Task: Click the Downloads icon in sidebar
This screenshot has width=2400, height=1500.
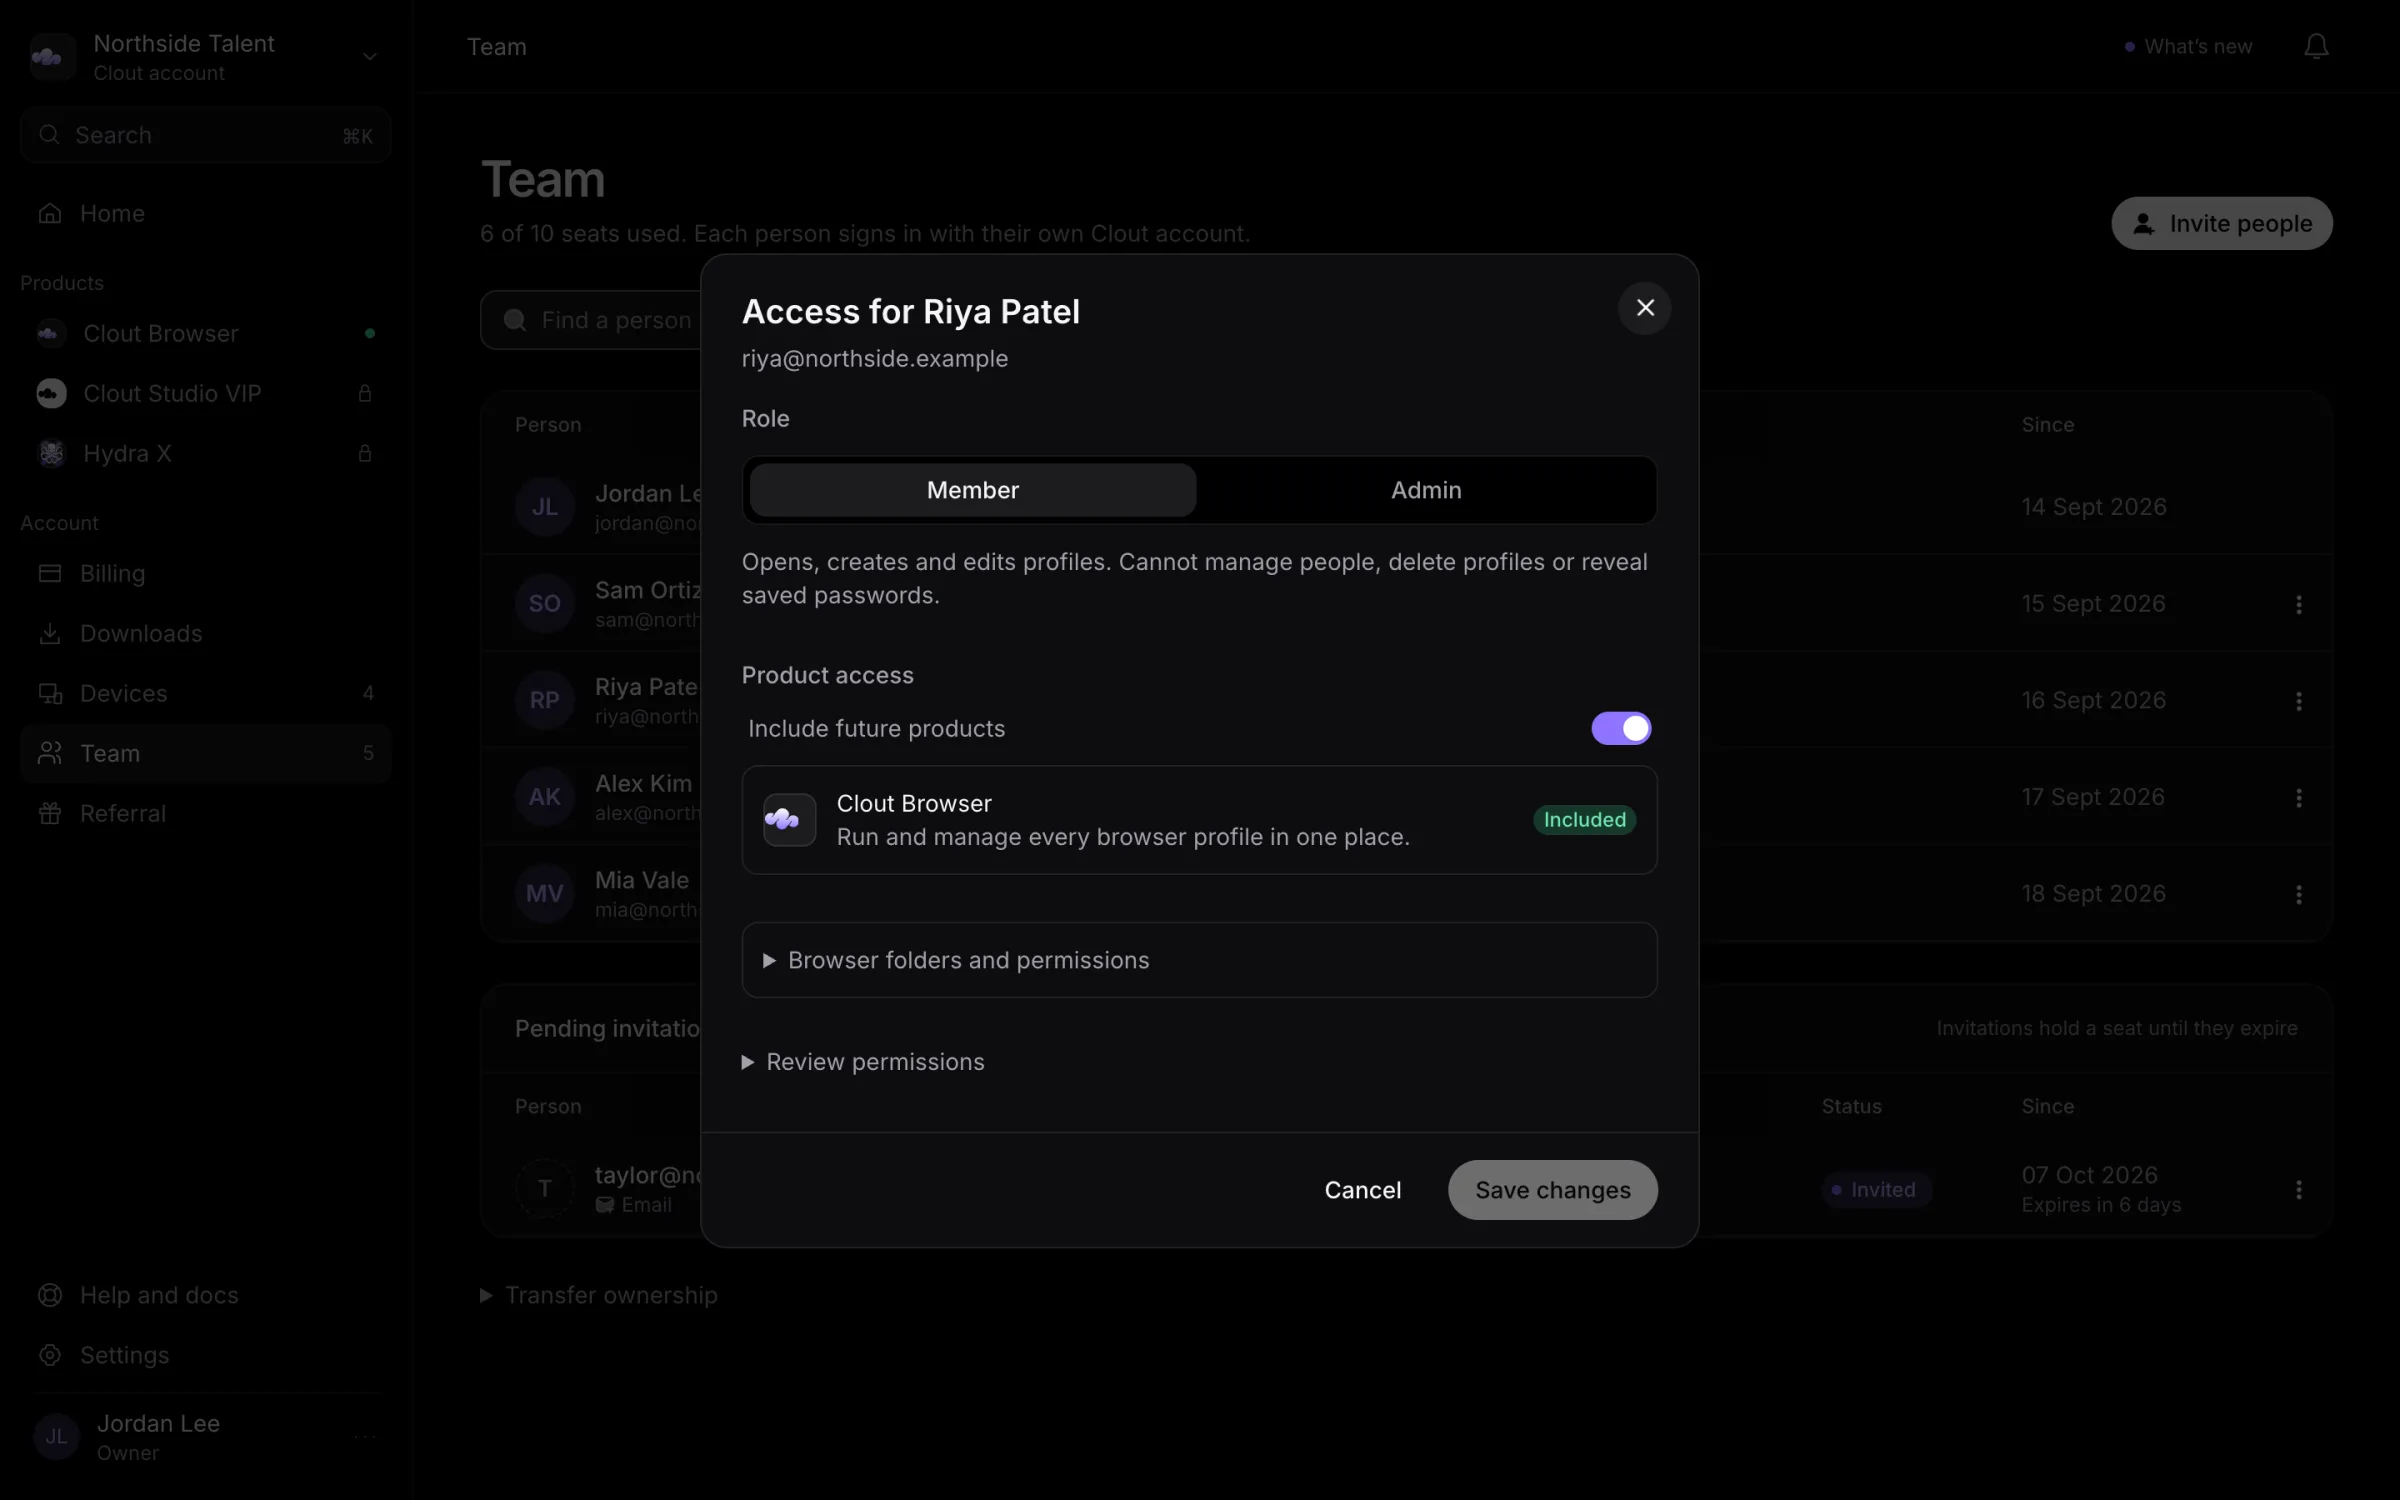Action: coord(50,633)
